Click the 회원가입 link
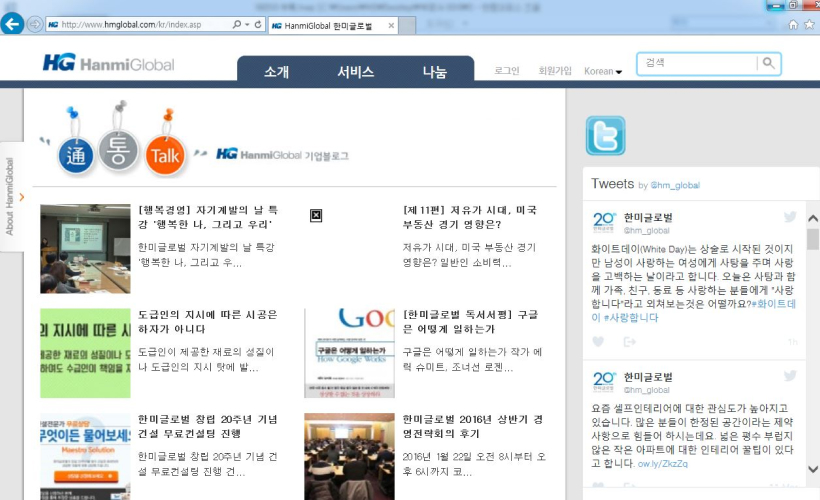The width and height of the screenshot is (820, 500). pos(555,71)
